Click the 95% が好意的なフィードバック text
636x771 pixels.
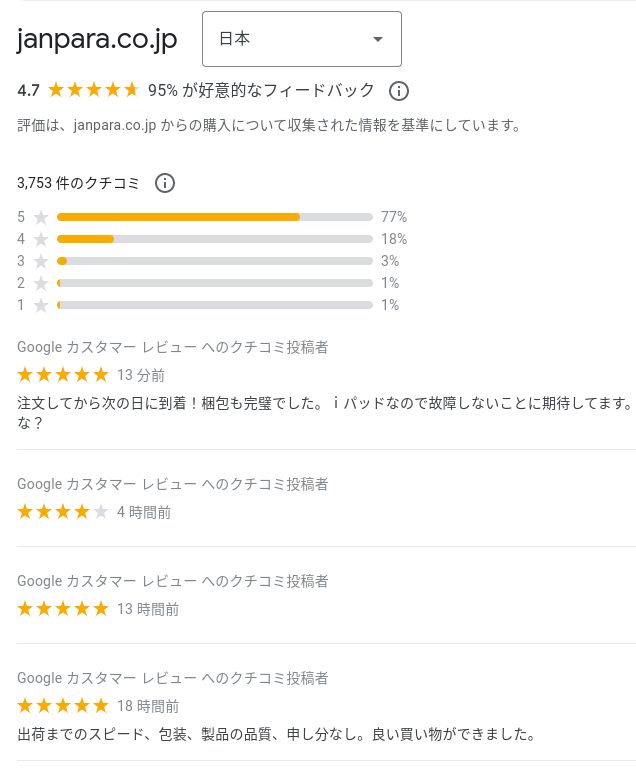261,90
